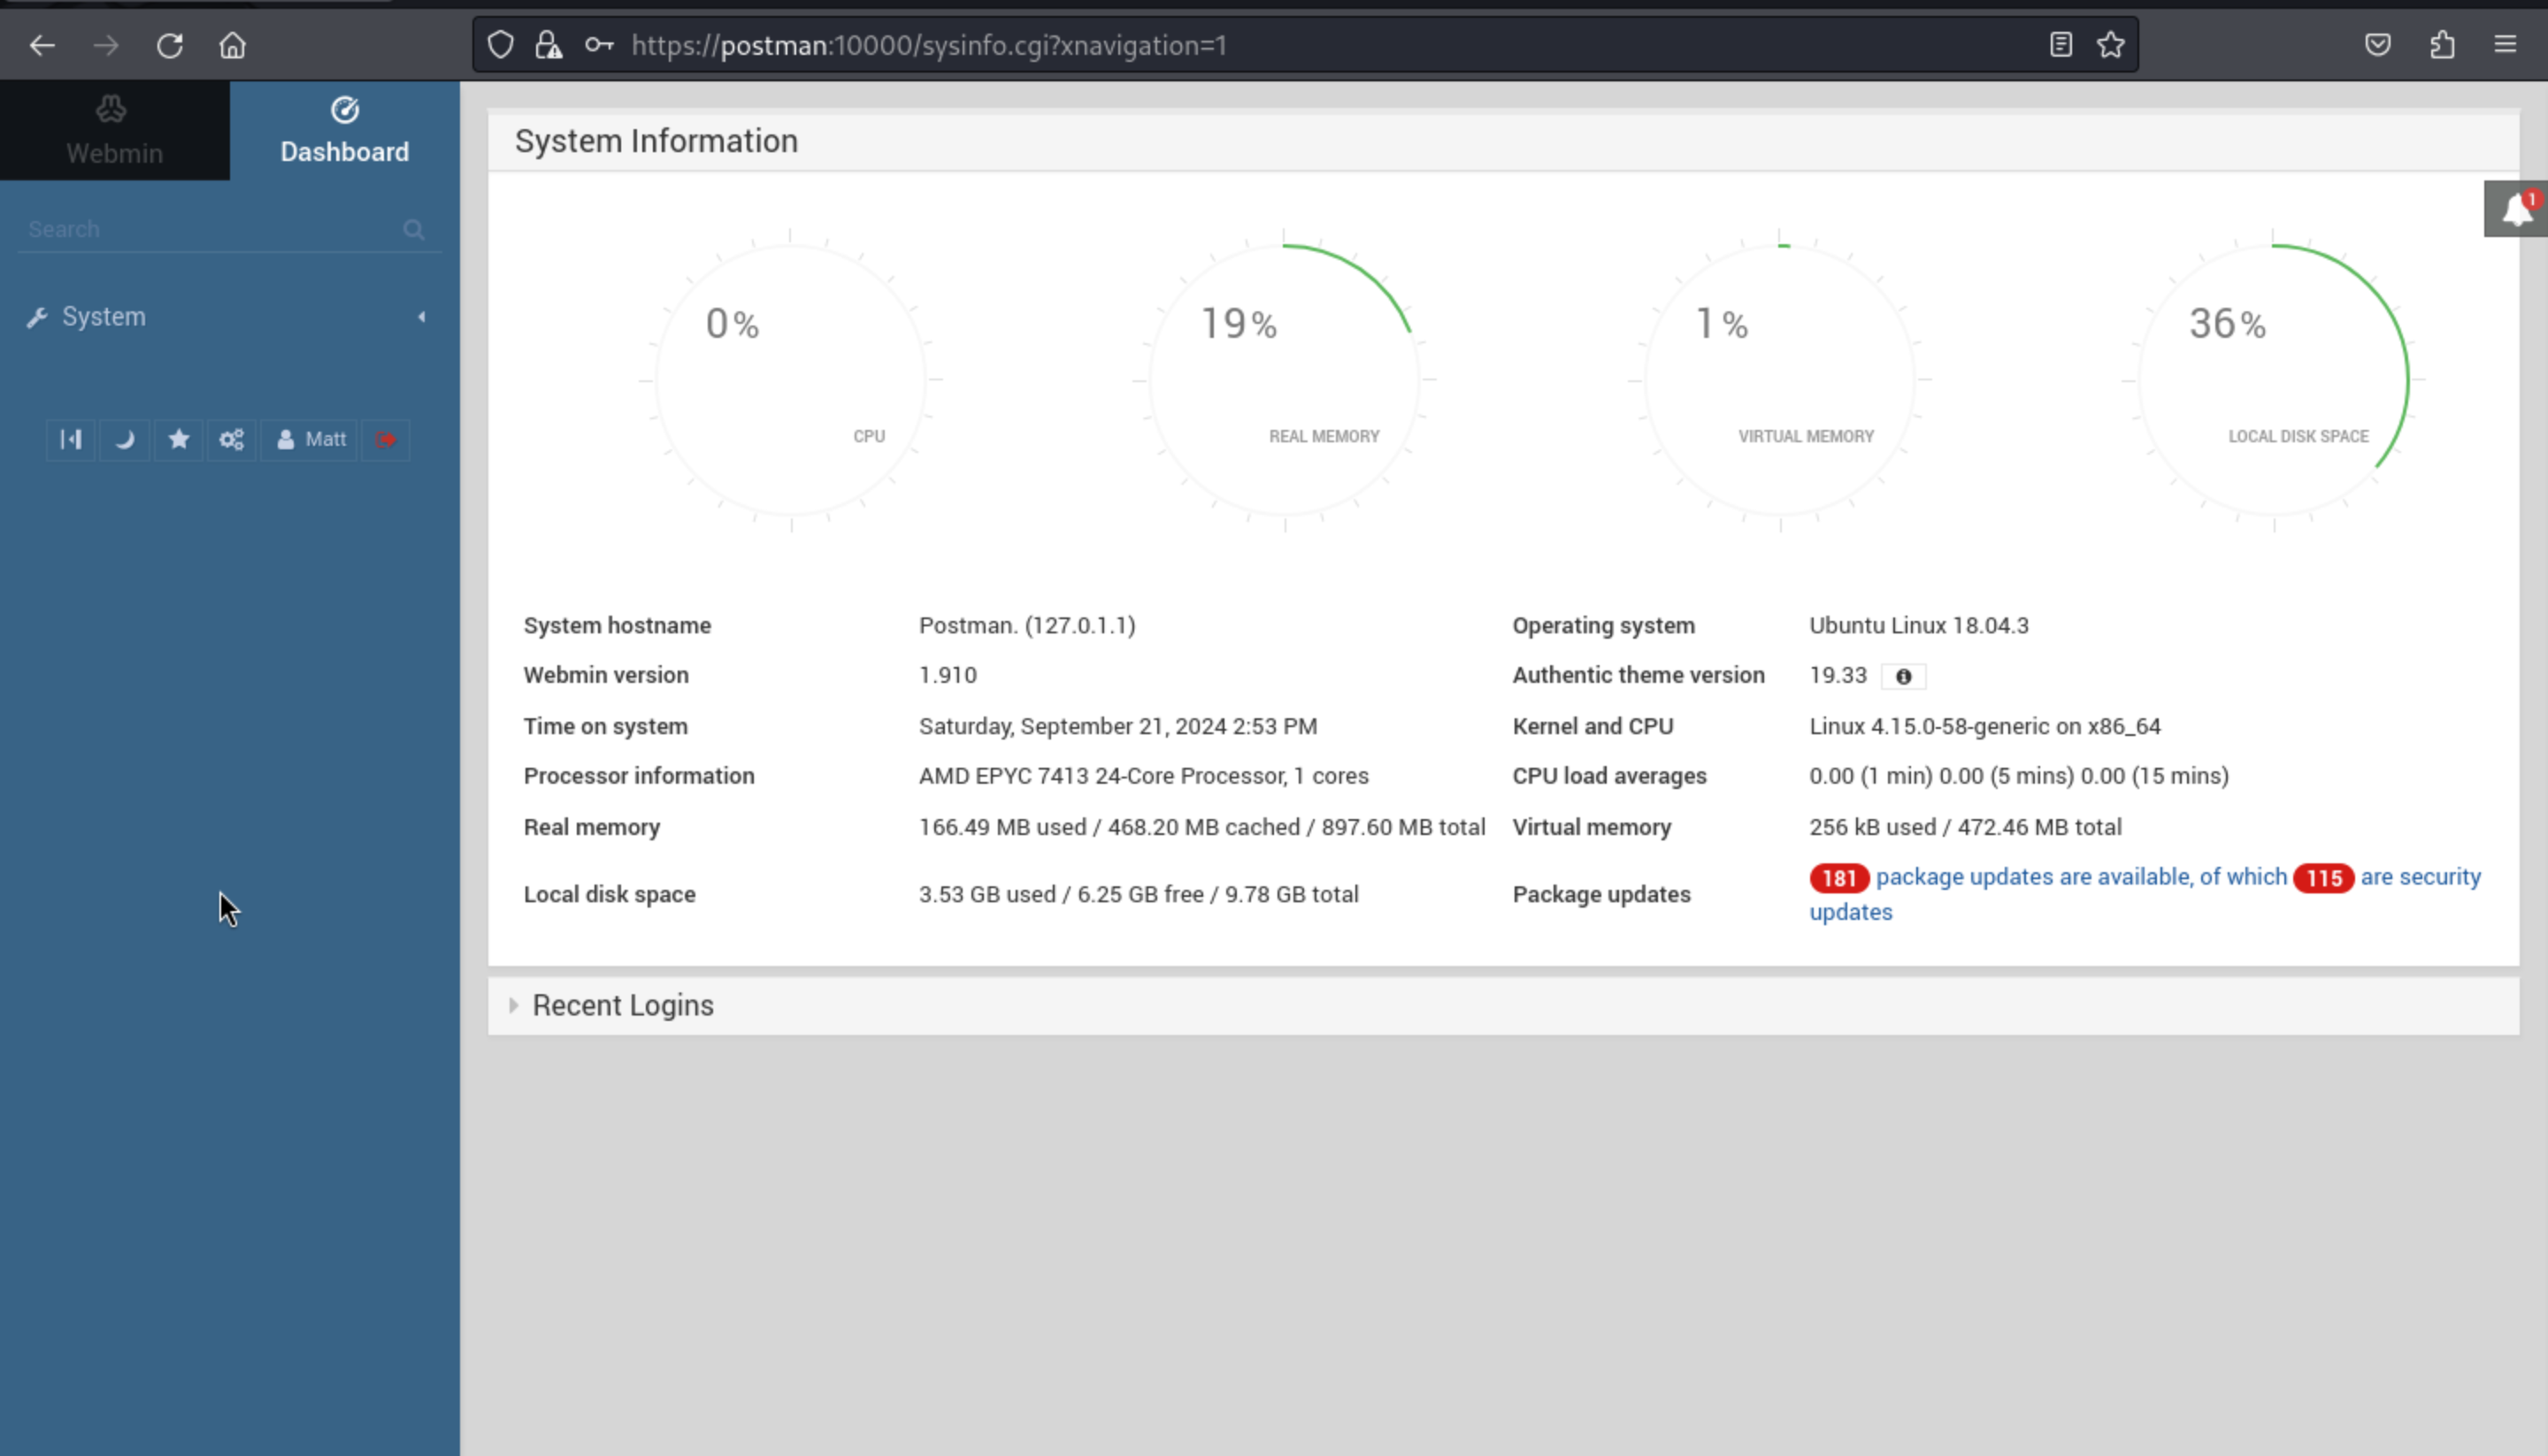Open the Matt user account button
The width and height of the screenshot is (2548, 1456).
[310, 440]
